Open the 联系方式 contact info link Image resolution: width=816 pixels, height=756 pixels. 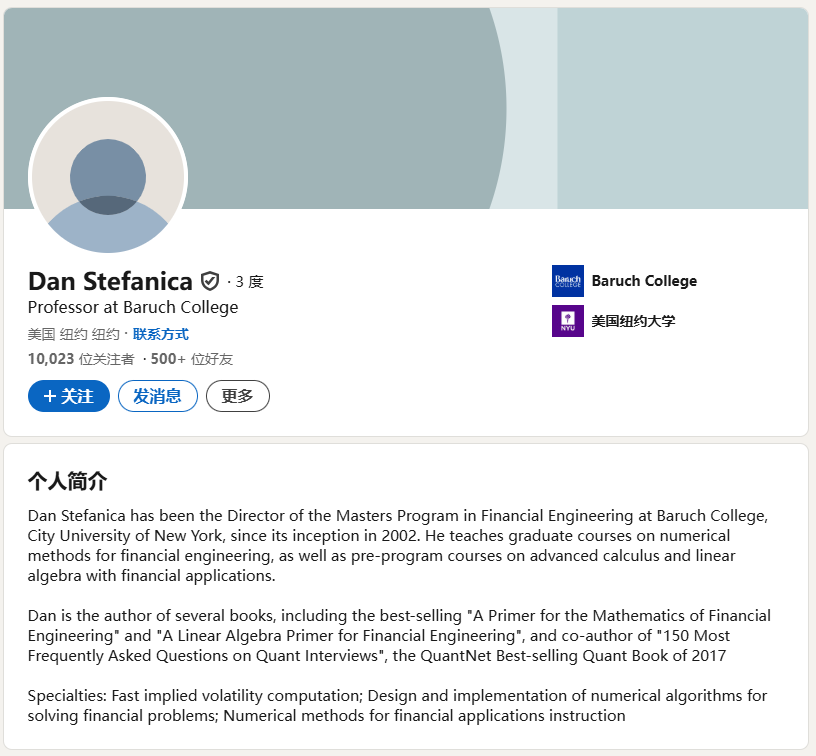click(x=160, y=334)
